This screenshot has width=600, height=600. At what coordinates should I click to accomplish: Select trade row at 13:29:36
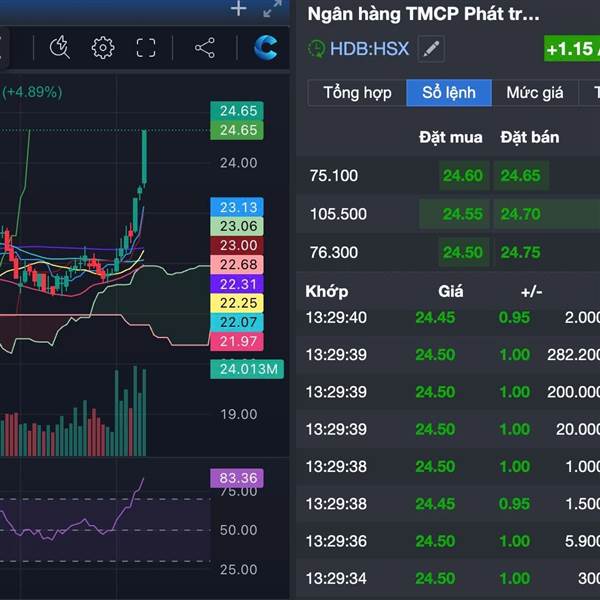coord(448,541)
